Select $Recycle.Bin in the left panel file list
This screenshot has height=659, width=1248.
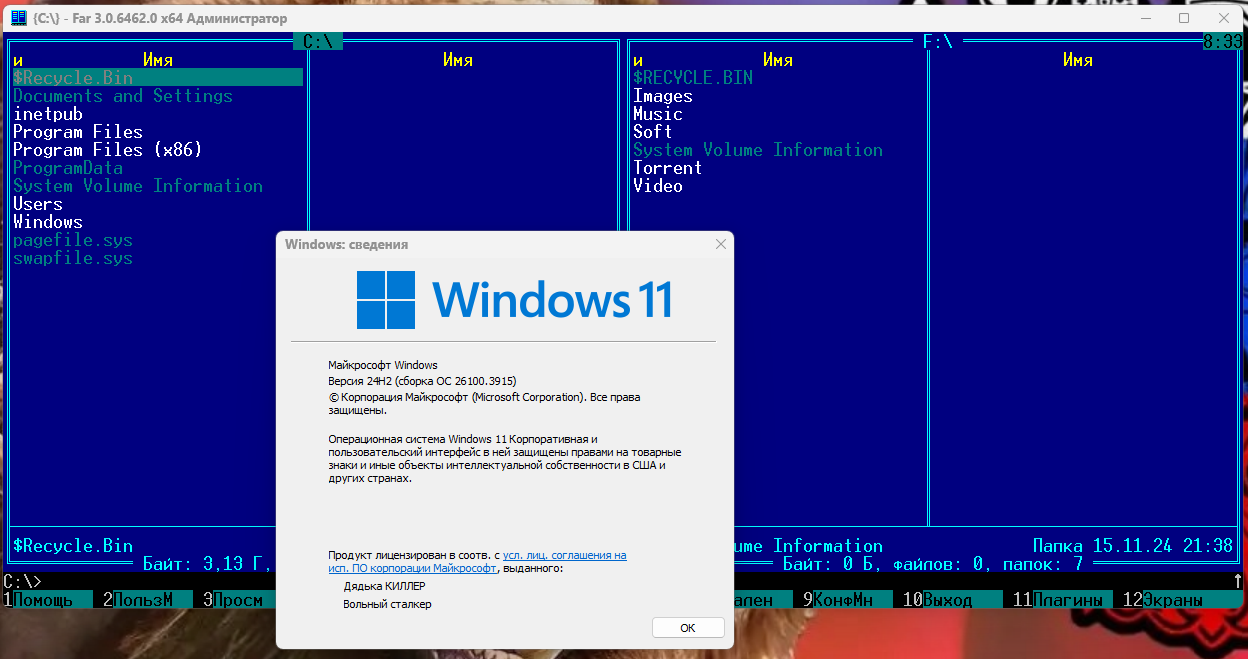click(158, 78)
